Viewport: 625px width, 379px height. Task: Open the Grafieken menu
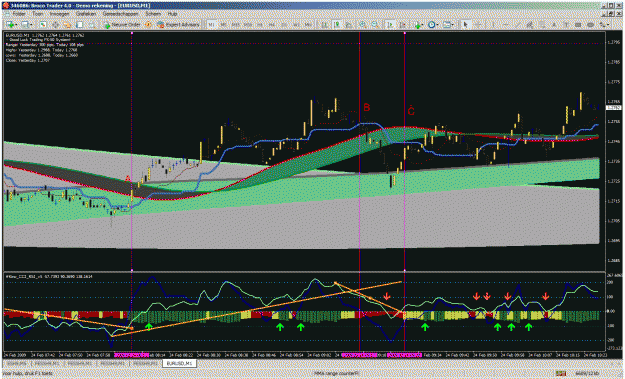click(x=86, y=14)
